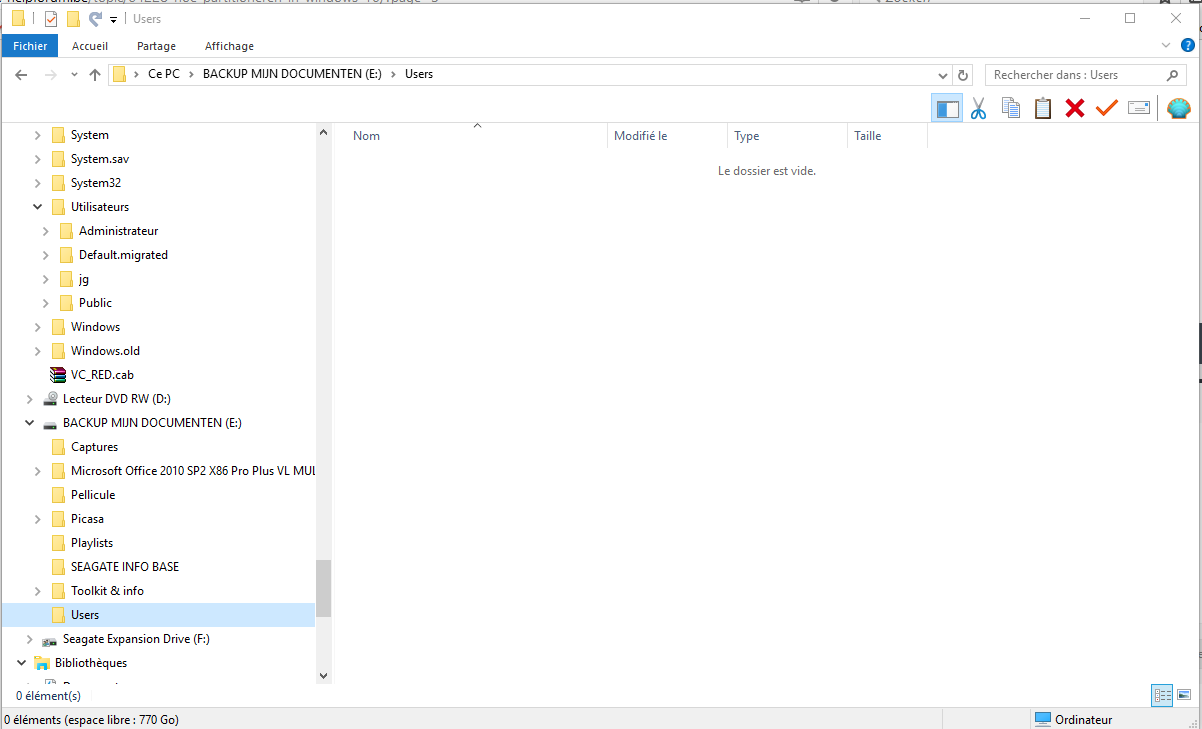Switch to the Affichage tab
This screenshot has width=1202, height=729.
tap(229, 46)
